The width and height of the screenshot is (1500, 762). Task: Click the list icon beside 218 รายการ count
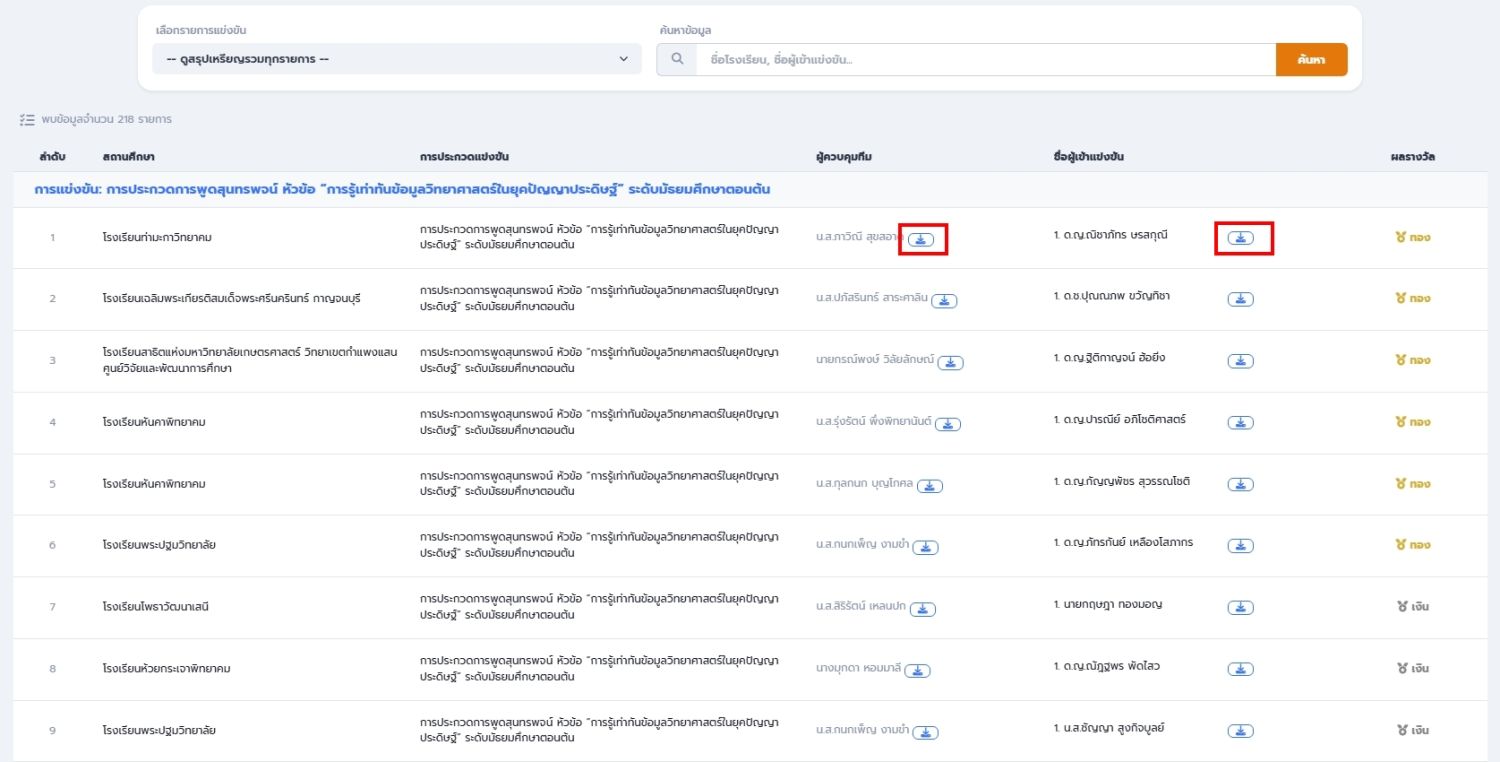28,119
